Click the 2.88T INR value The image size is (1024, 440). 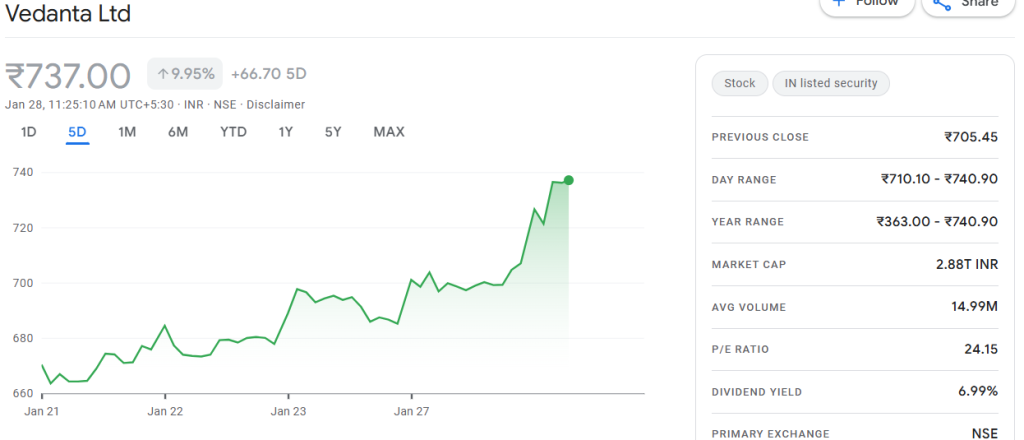pos(967,264)
